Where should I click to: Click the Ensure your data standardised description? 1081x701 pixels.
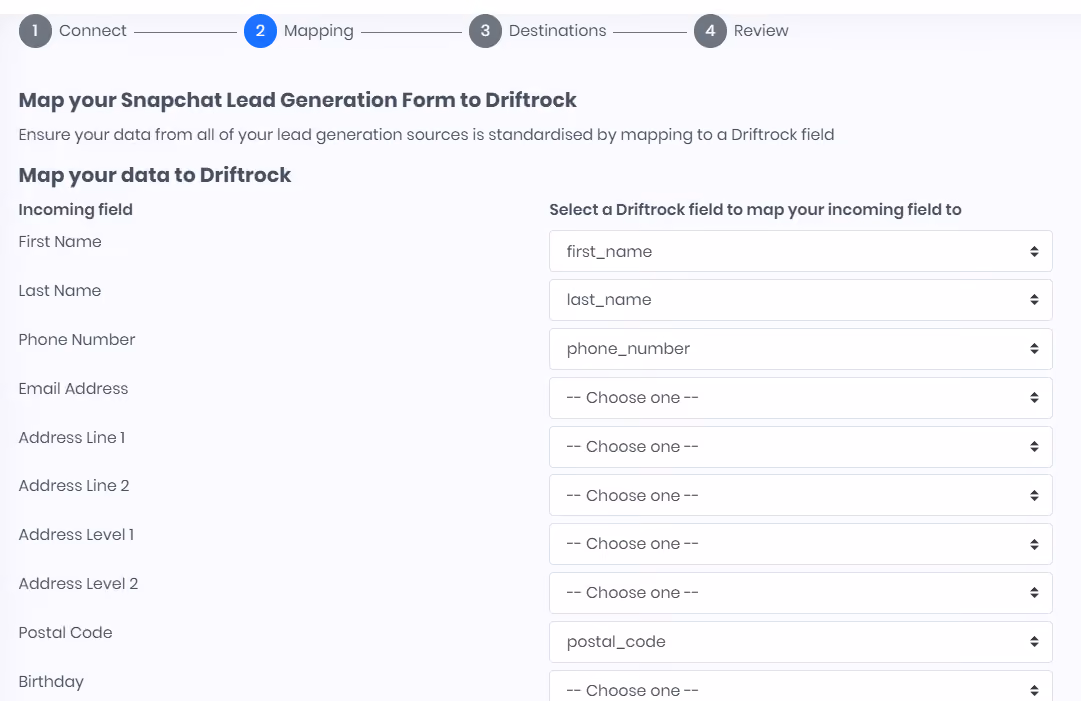click(426, 134)
